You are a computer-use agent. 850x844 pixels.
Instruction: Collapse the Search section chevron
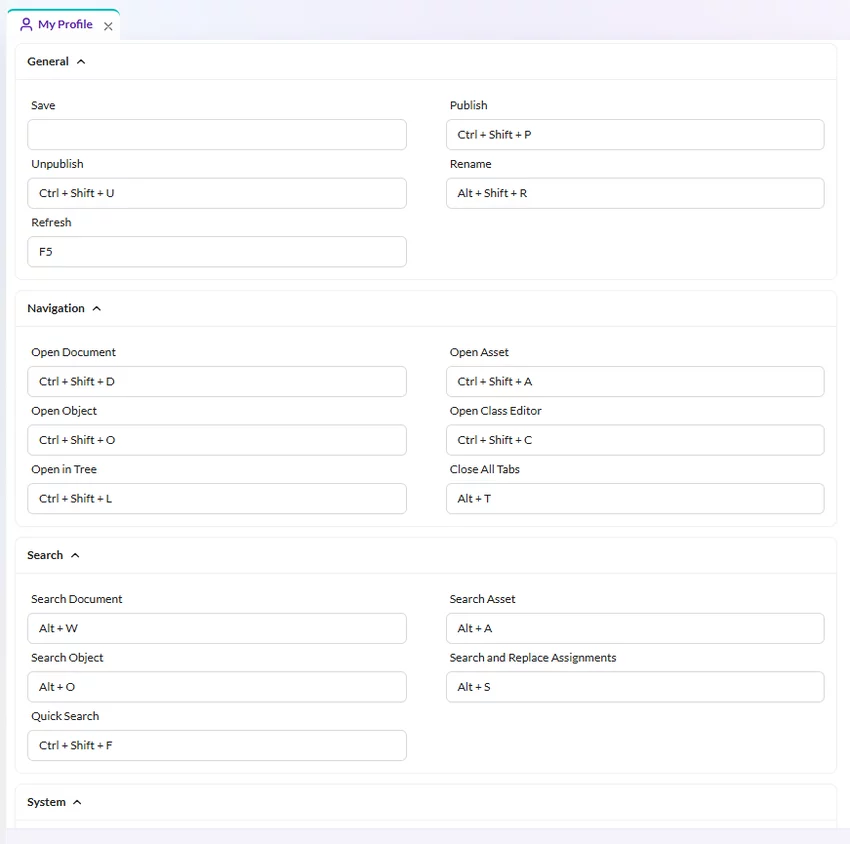coord(75,555)
